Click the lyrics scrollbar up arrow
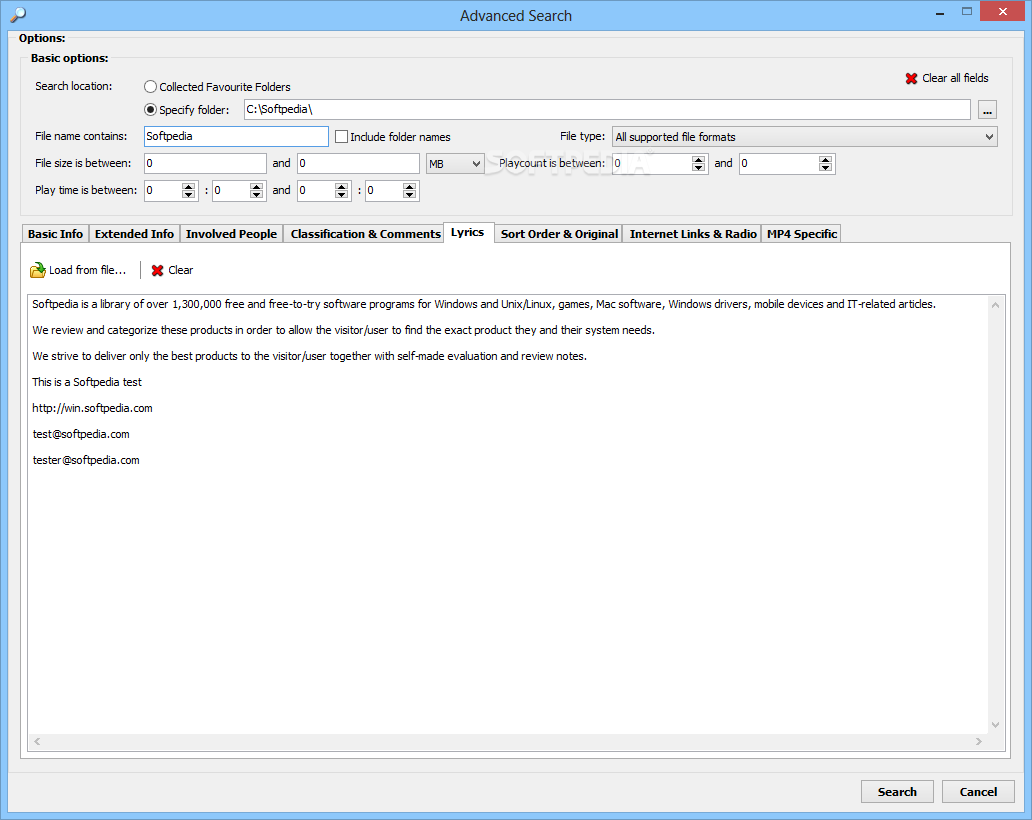The width and height of the screenshot is (1032, 820). pos(995,305)
